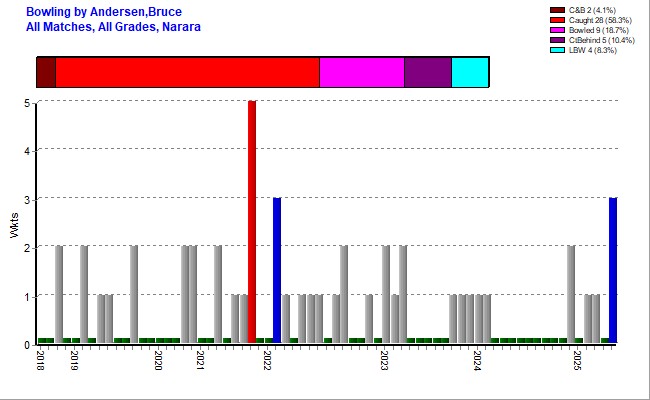The image size is (650, 400).
Task: Select the red Caught segment of stacked bar
Action: (x=187, y=72)
